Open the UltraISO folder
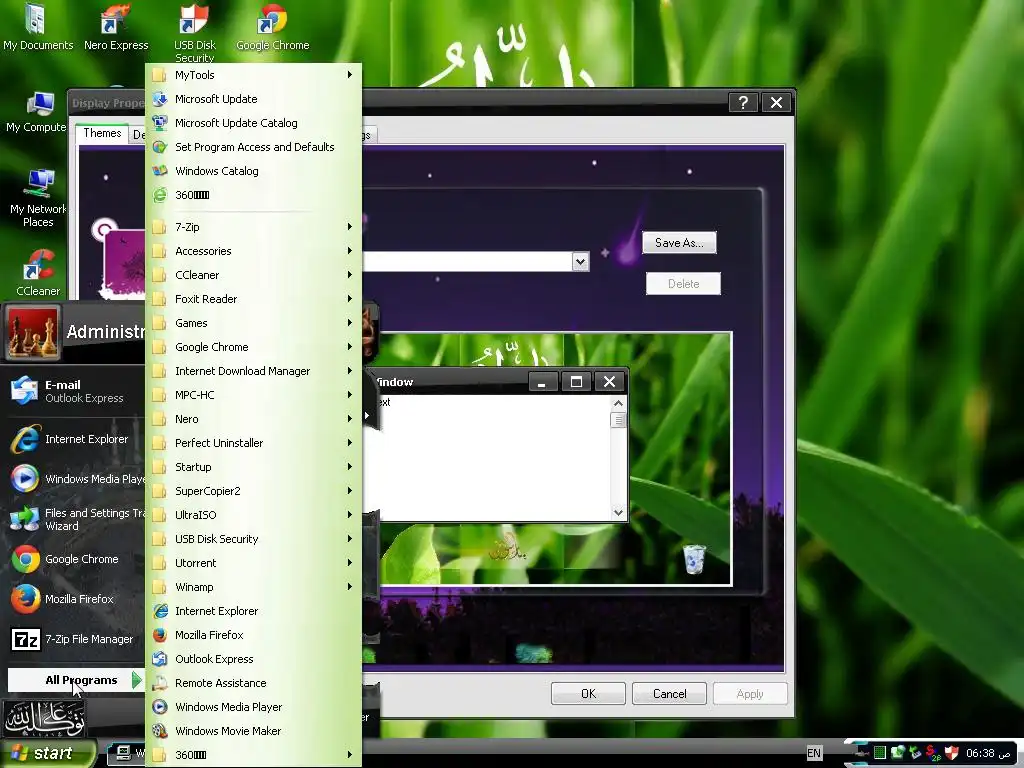Image resolution: width=1024 pixels, height=768 pixels. click(253, 515)
